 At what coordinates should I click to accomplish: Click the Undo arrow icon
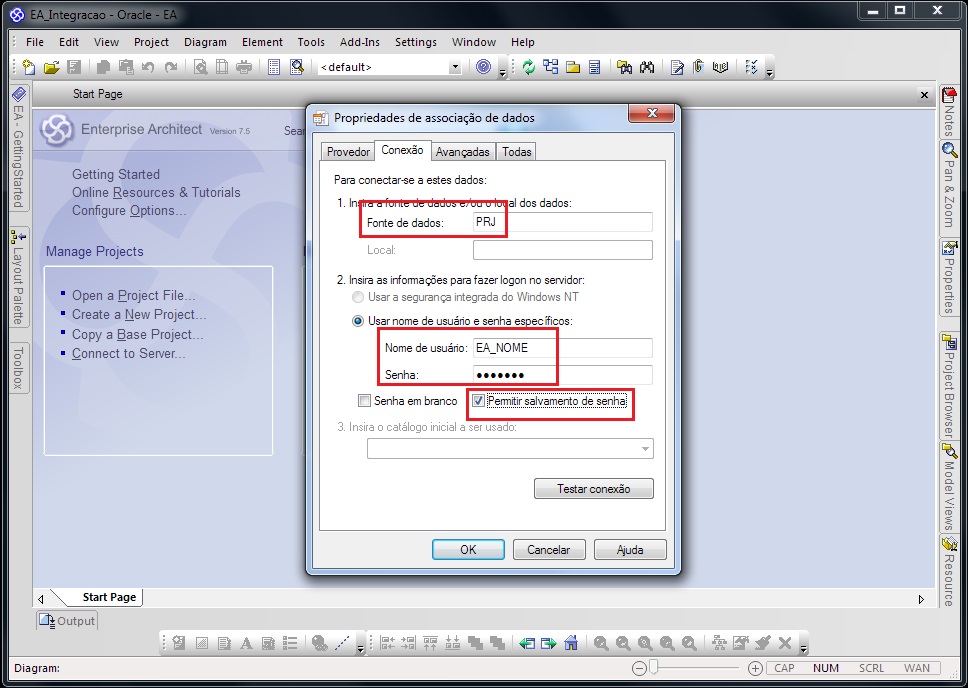[148, 67]
